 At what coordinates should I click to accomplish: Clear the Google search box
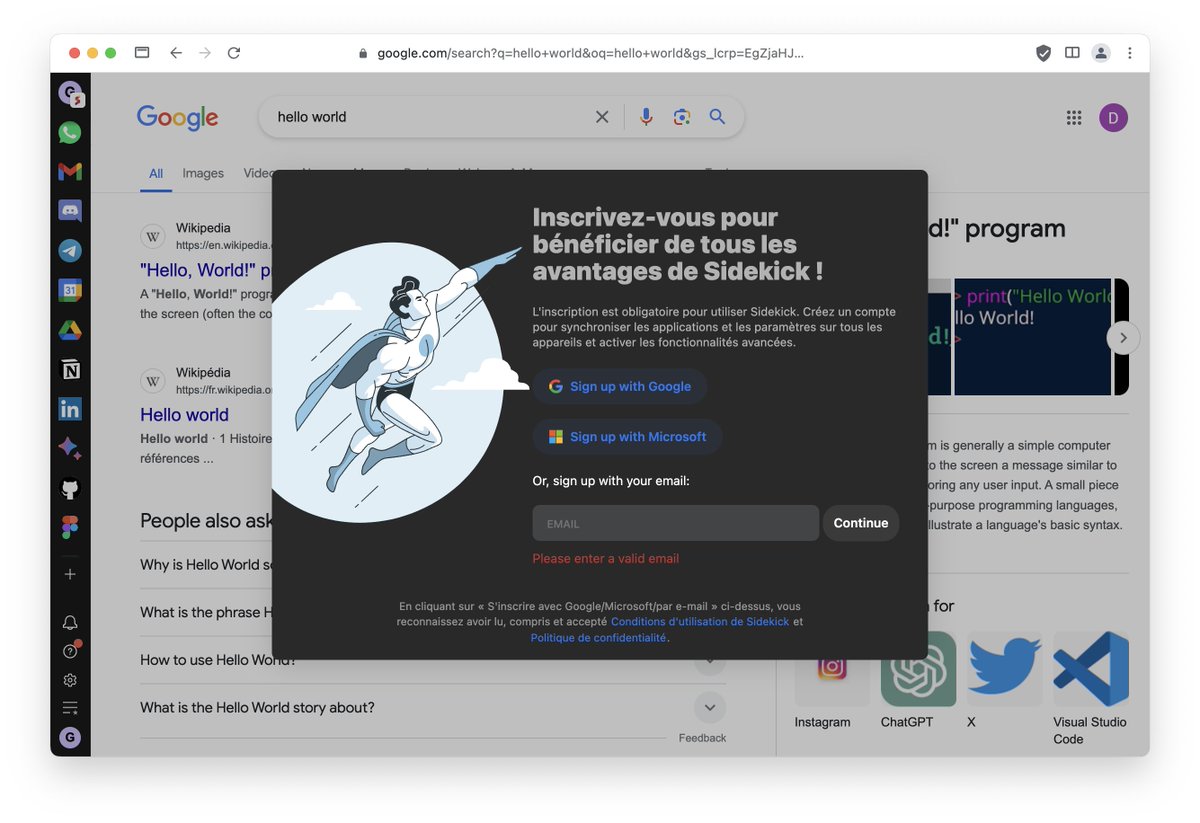click(602, 117)
